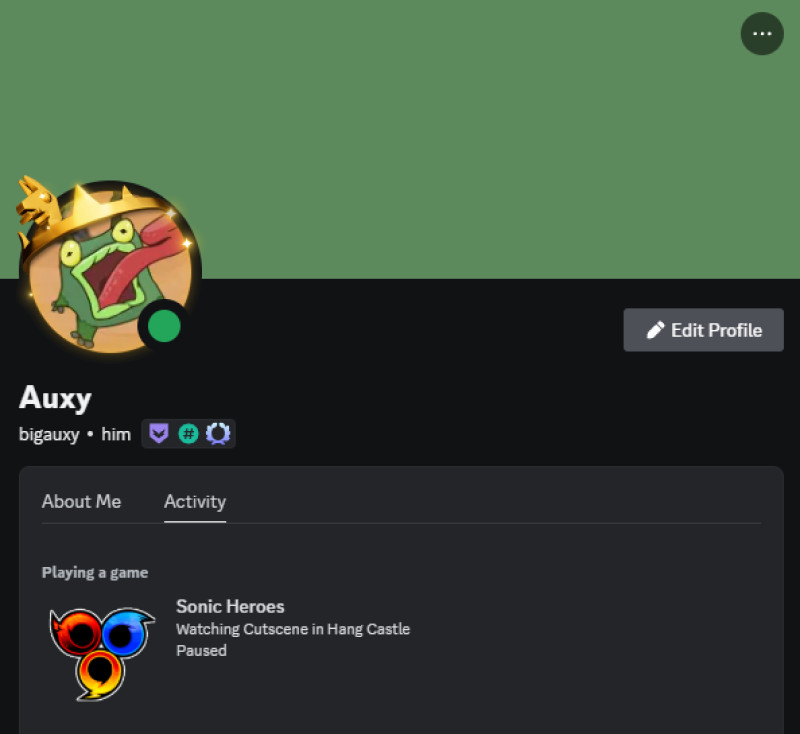Click the teal hashtag badge
The width and height of the screenshot is (800, 734).
[x=188, y=434]
